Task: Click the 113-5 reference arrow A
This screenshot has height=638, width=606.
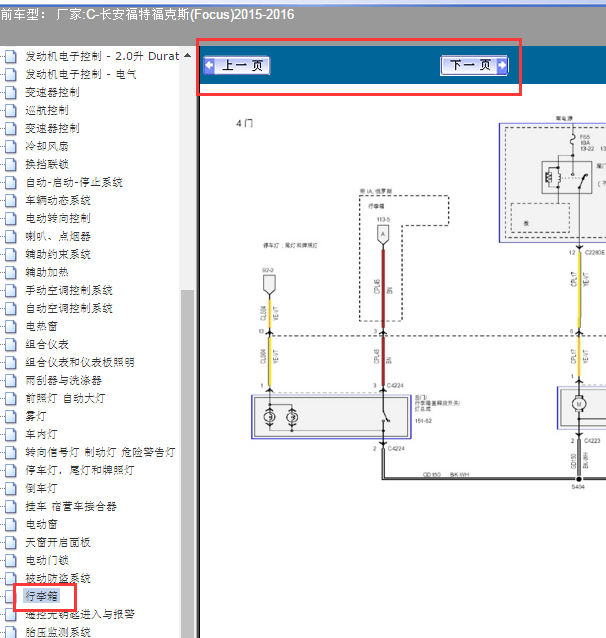Action: coord(383,235)
